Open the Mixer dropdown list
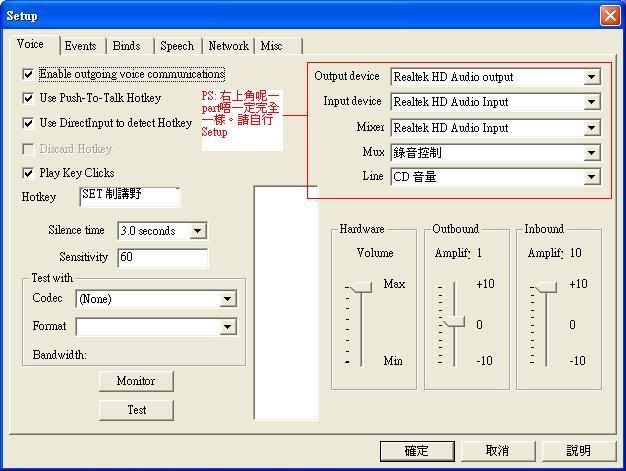The width and height of the screenshot is (626, 471). click(591, 128)
